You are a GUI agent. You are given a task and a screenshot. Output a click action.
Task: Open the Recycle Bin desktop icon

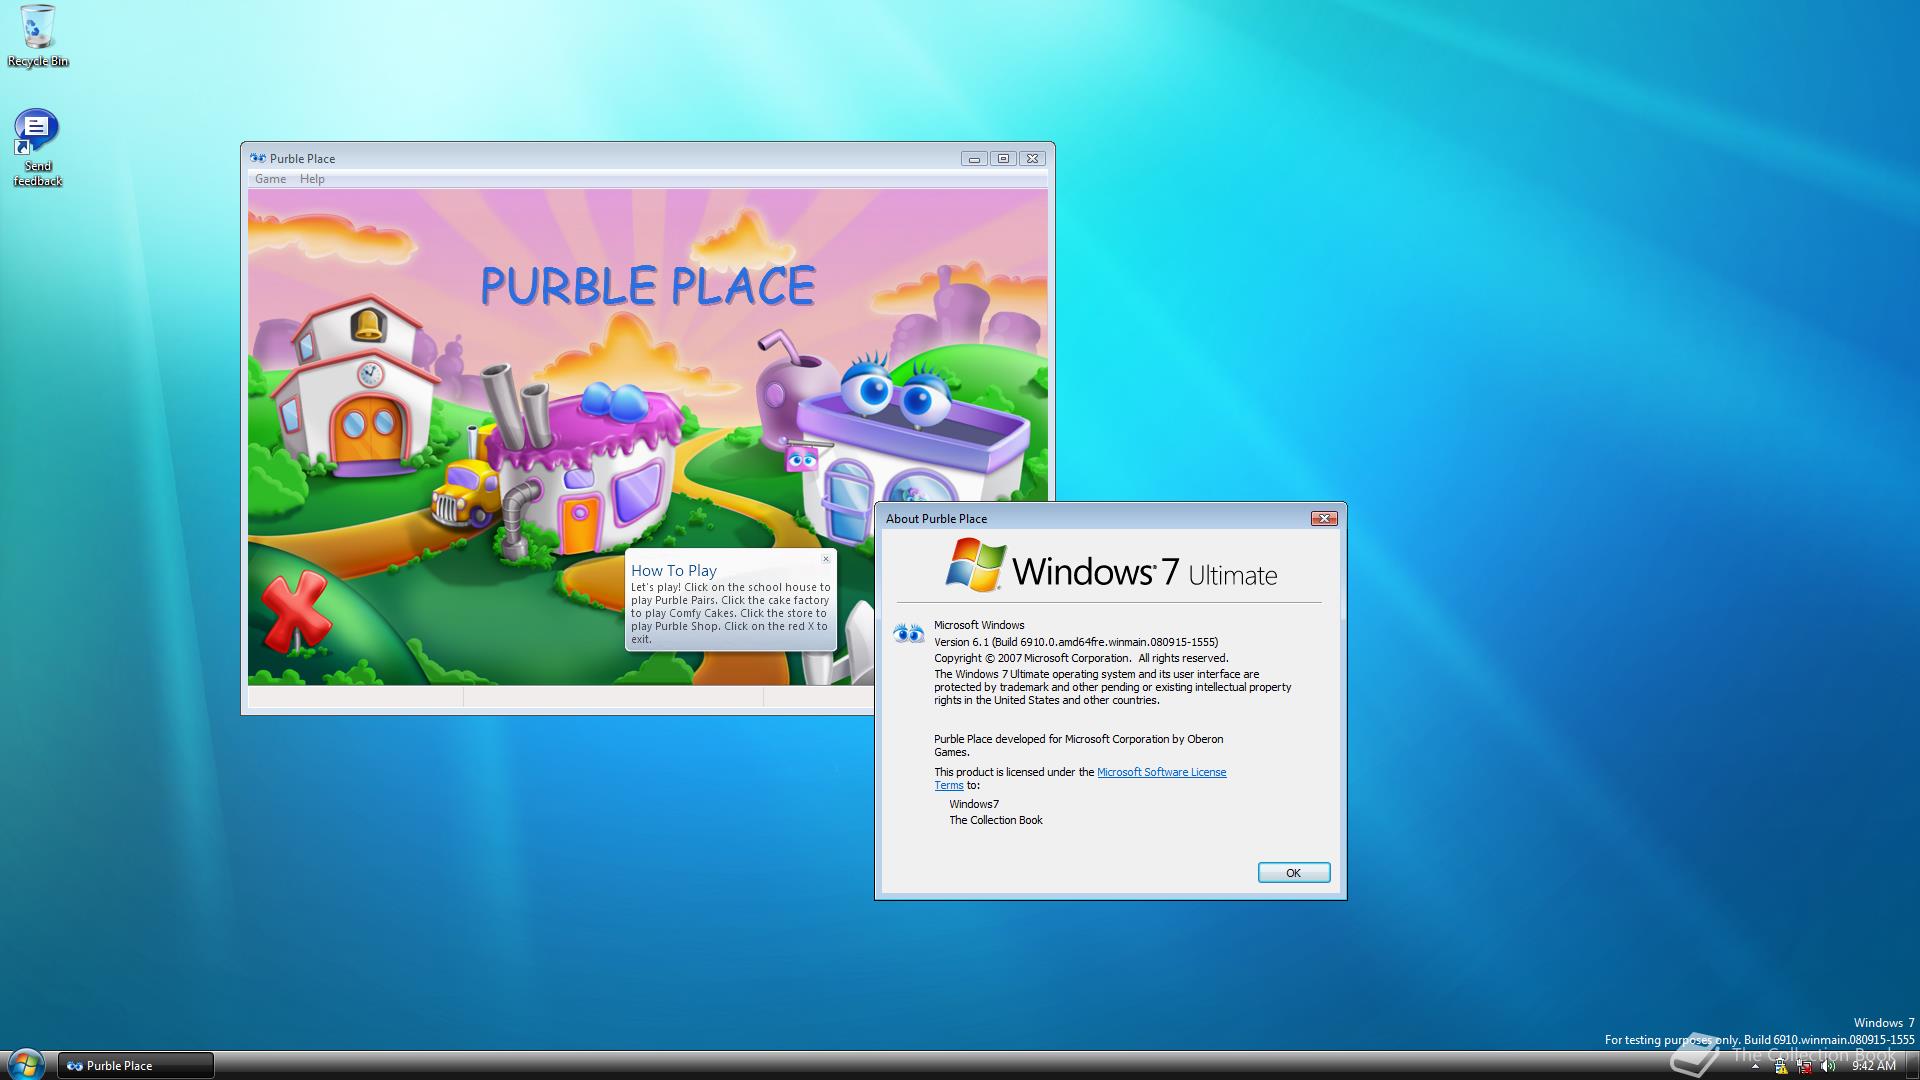(x=38, y=36)
